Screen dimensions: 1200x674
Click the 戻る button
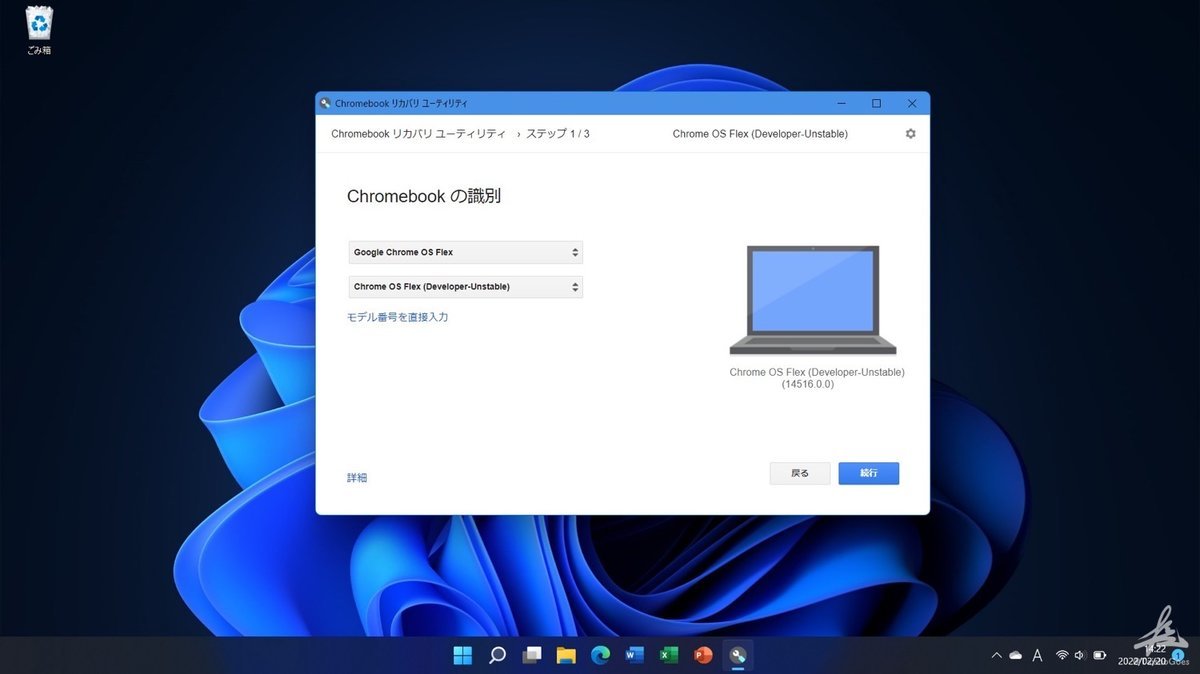[x=800, y=473]
